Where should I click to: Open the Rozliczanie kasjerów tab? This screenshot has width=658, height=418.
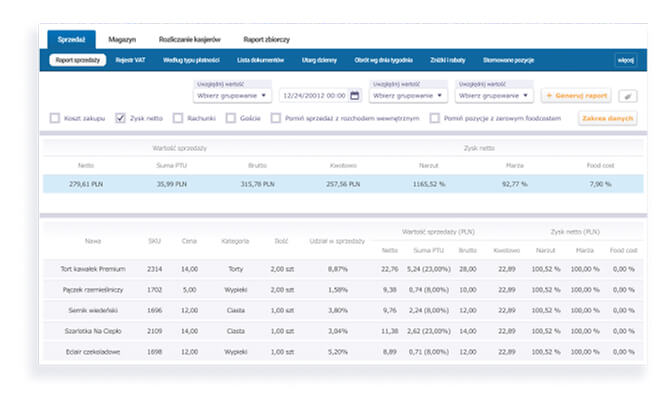click(190, 39)
